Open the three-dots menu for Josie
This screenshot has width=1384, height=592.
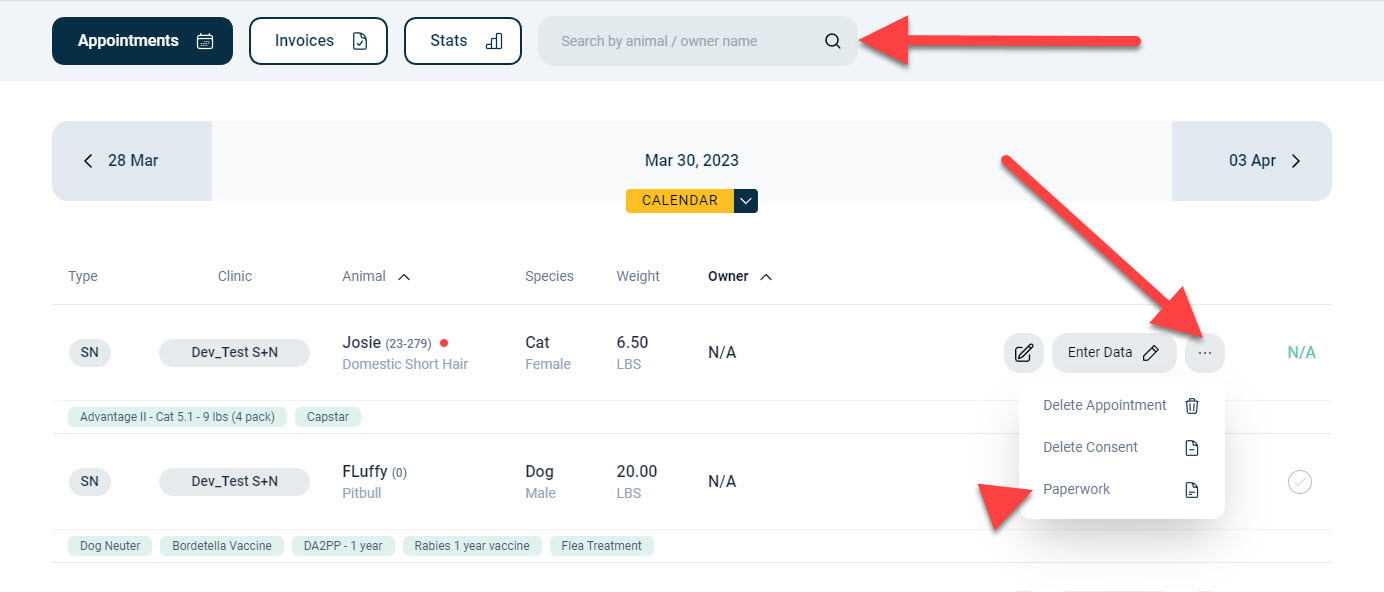click(x=1205, y=353)
